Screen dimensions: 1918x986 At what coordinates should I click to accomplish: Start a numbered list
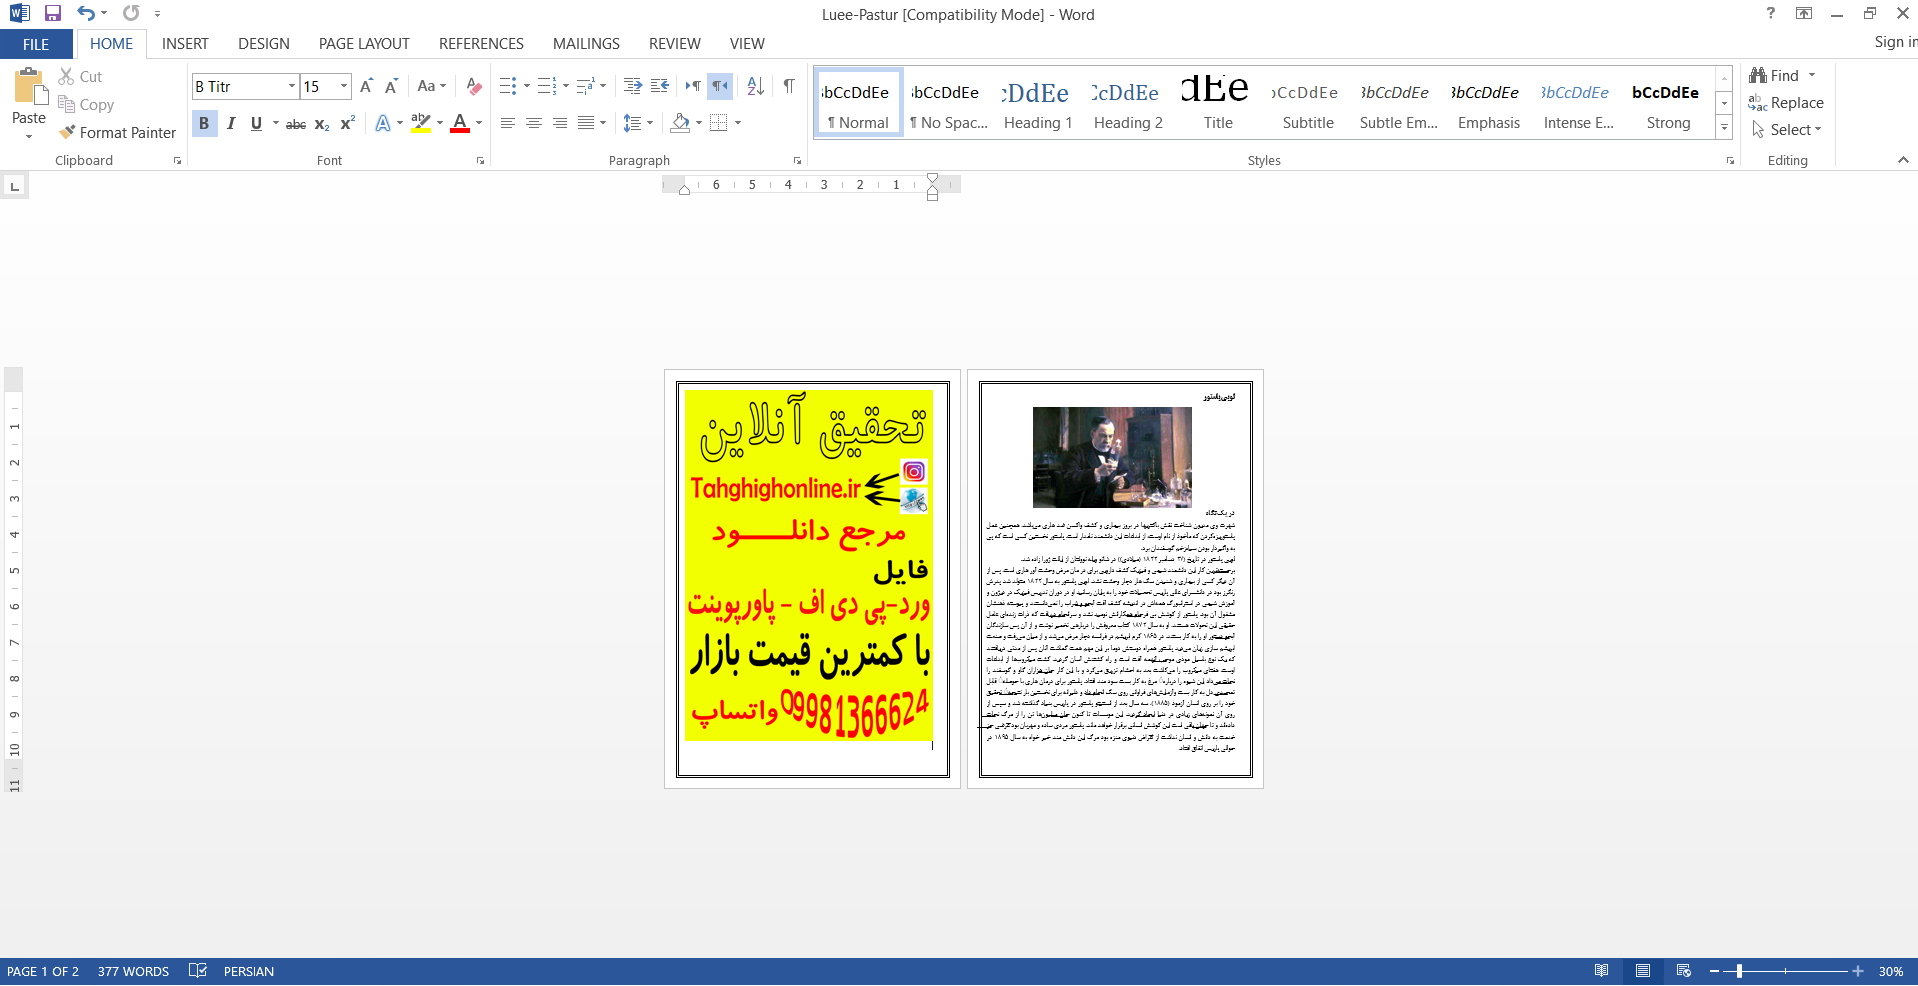click(546, 87)
